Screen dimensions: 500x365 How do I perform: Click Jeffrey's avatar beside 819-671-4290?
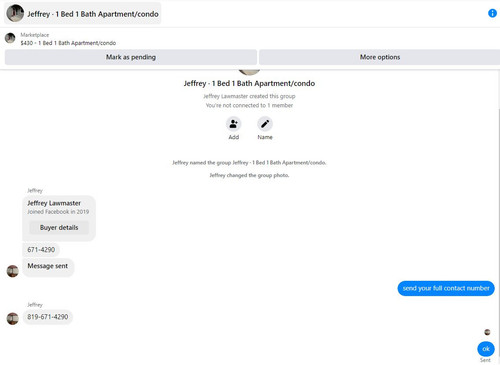pyautogui.click(x=13, y=318)
